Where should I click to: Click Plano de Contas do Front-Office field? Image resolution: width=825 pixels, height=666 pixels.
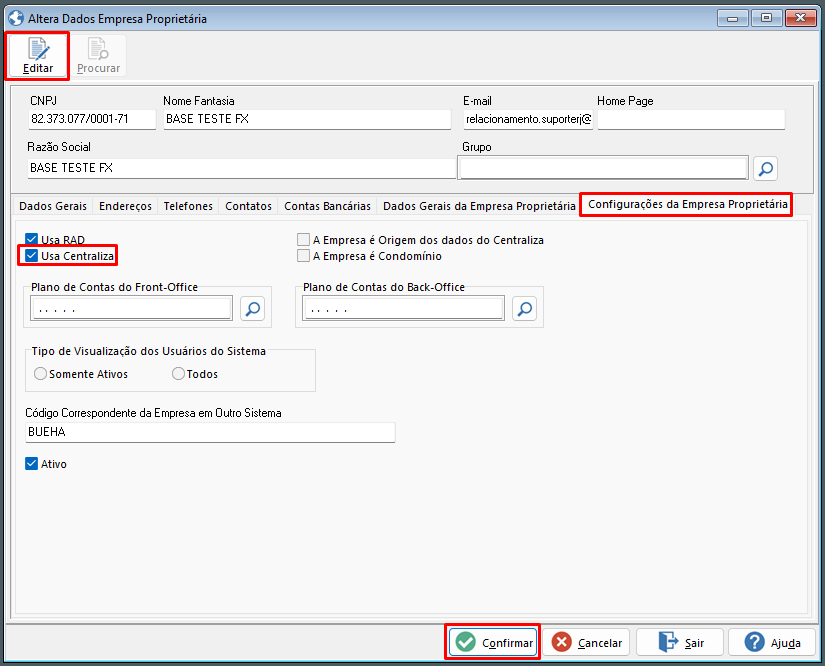click(x=132, y=308)
